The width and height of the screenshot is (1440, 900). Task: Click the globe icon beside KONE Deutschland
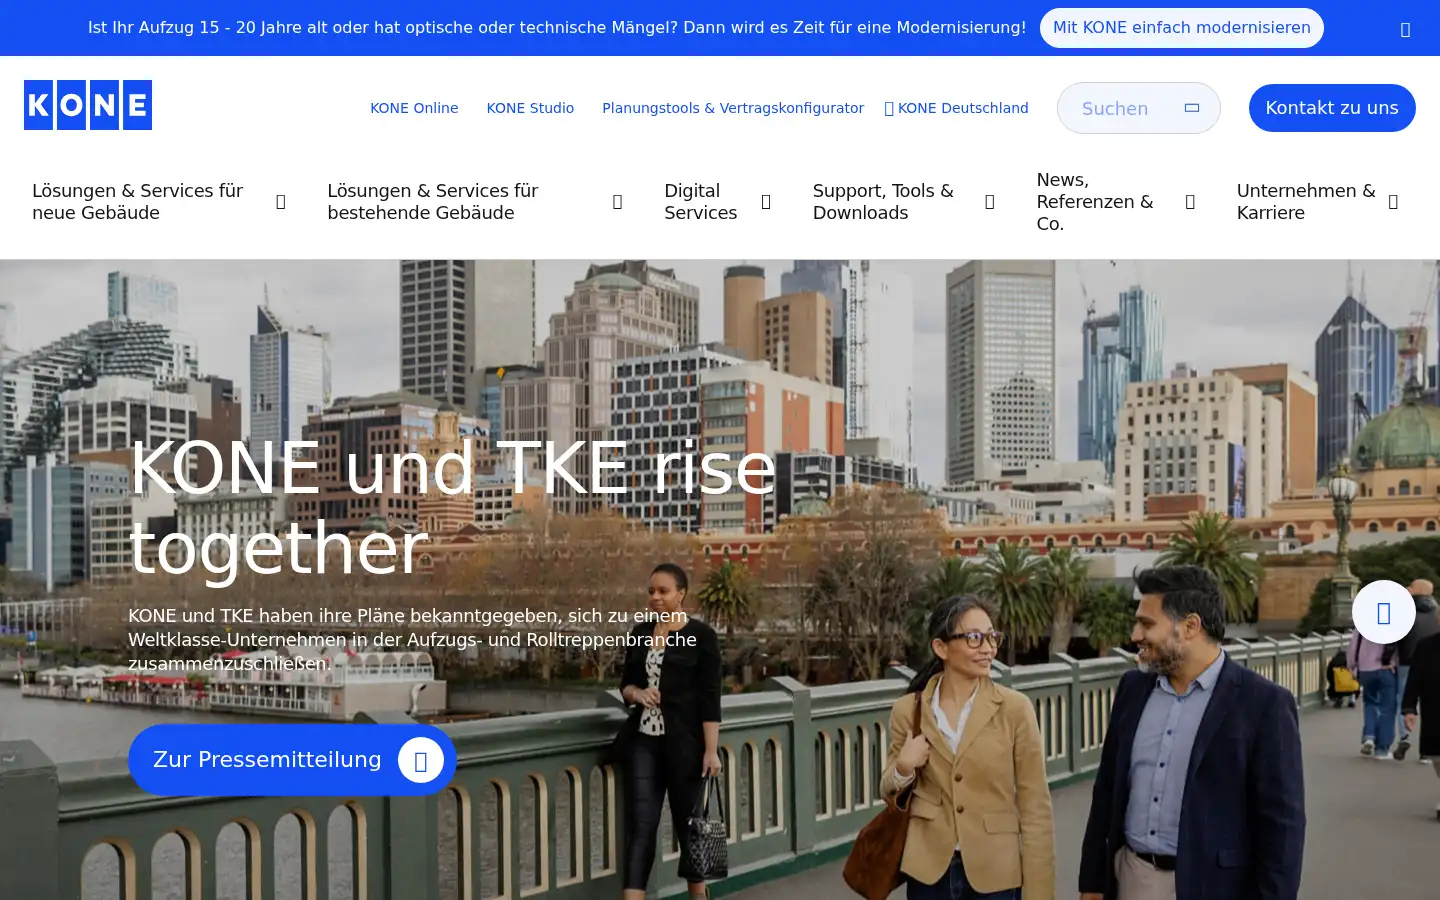coord(889,108)
